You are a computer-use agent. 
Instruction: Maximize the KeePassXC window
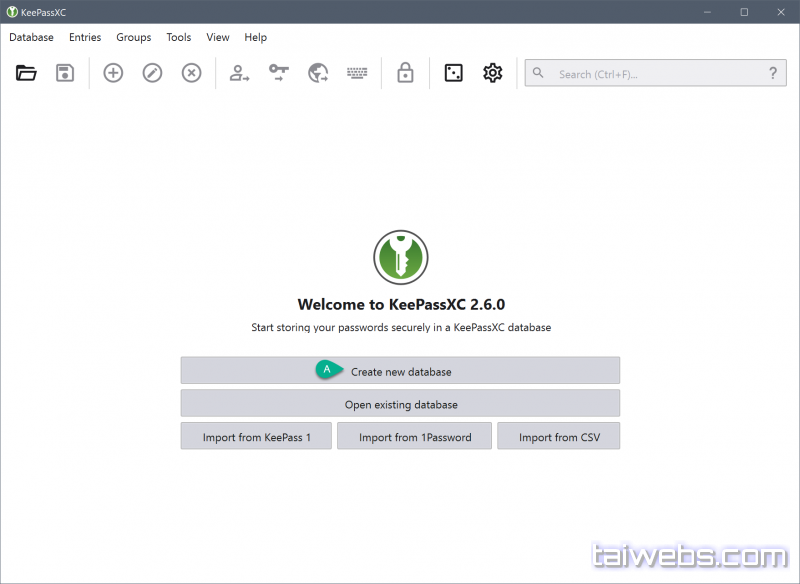pos(744,12)
